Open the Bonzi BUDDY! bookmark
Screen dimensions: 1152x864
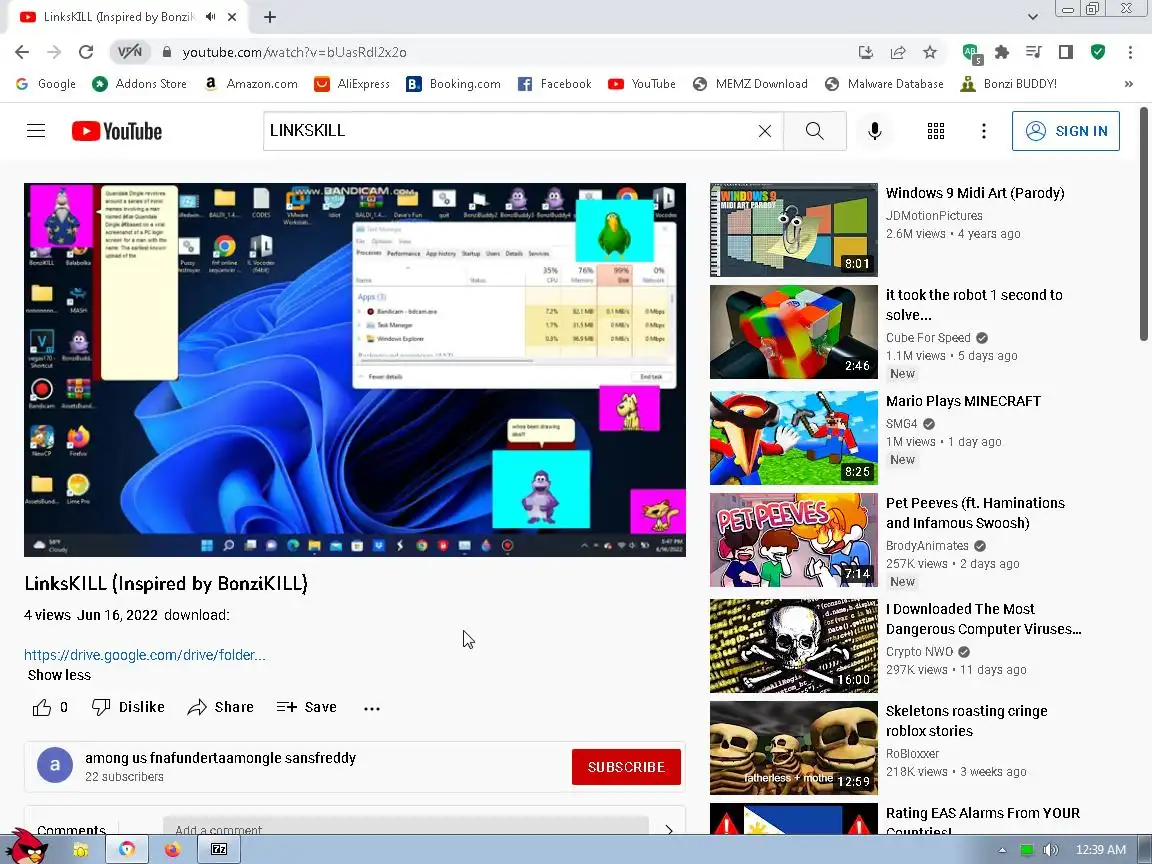[1009, 84]
